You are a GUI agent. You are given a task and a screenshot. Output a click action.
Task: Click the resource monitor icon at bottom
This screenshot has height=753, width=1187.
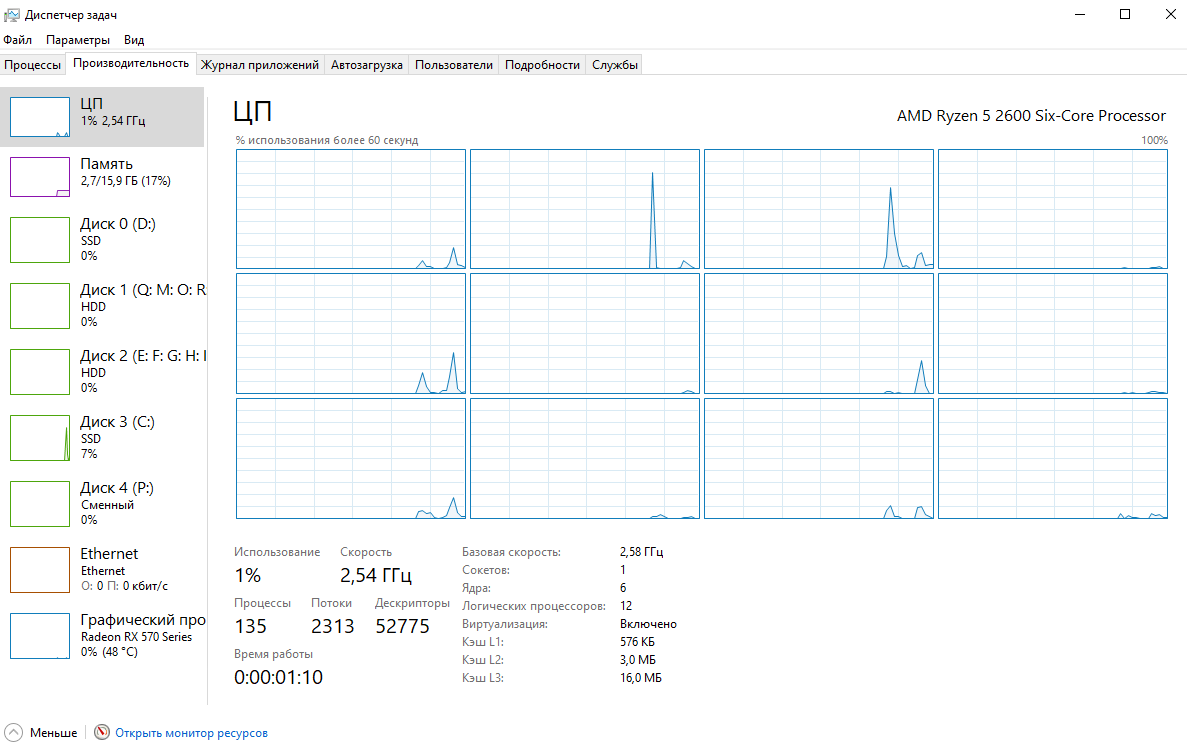pyautogui.click(x=102, y=733)
